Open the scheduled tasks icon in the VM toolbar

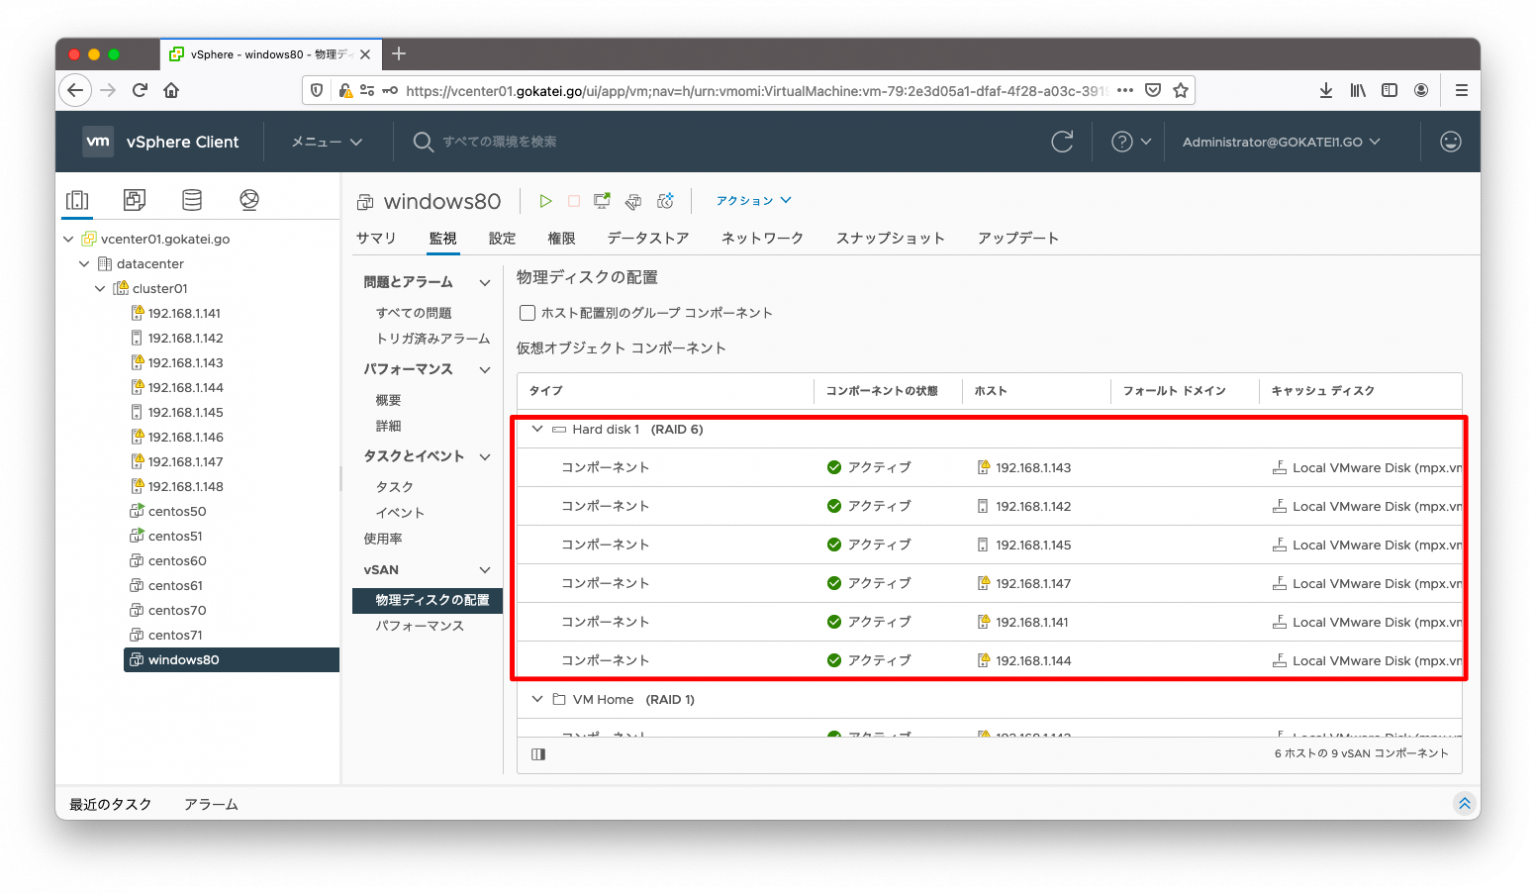click(x=665, y=200)
